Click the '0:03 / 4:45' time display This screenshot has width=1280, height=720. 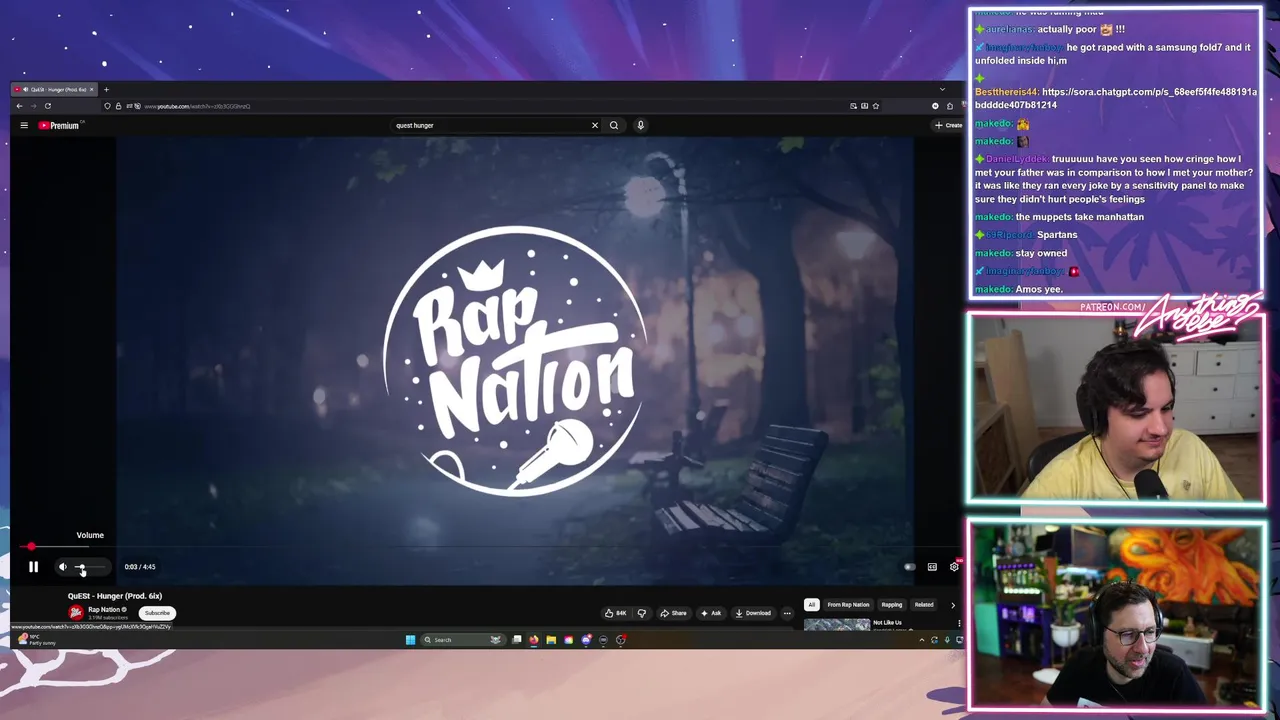click(x=140, y=567)
